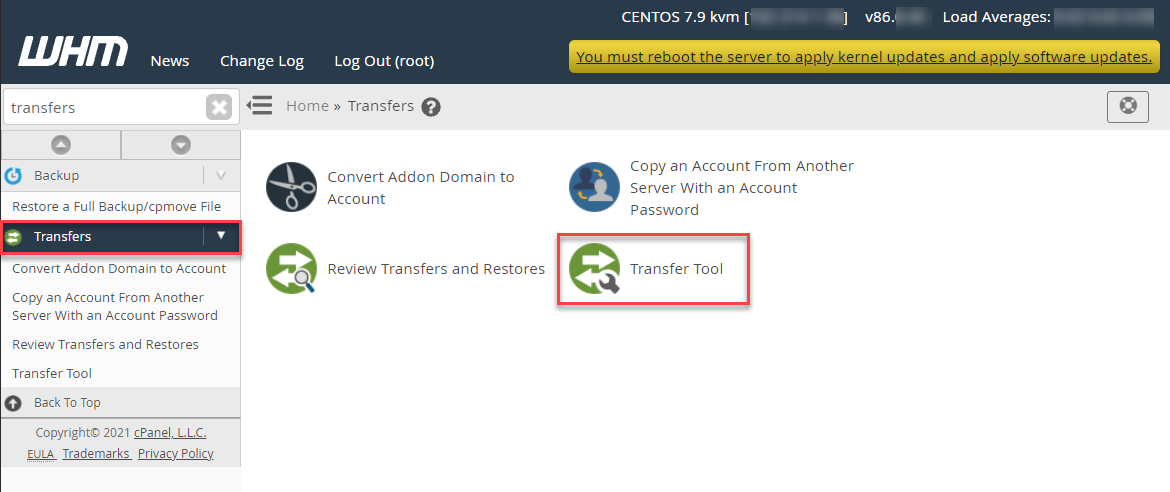1170x492 pixels.
Task: Select Restore a Full Backup/cpmove File
Action: [117, 206]
